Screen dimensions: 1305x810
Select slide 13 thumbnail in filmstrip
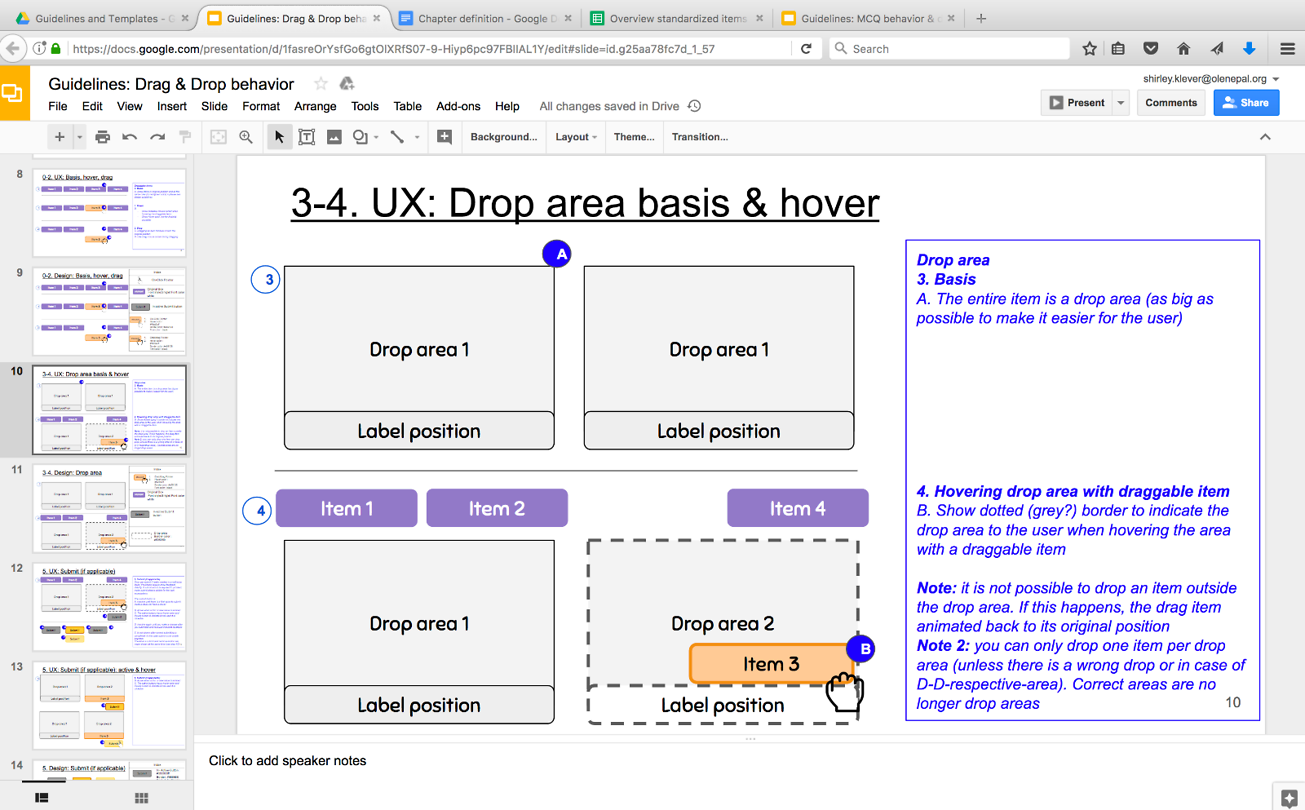coord(110,705)
